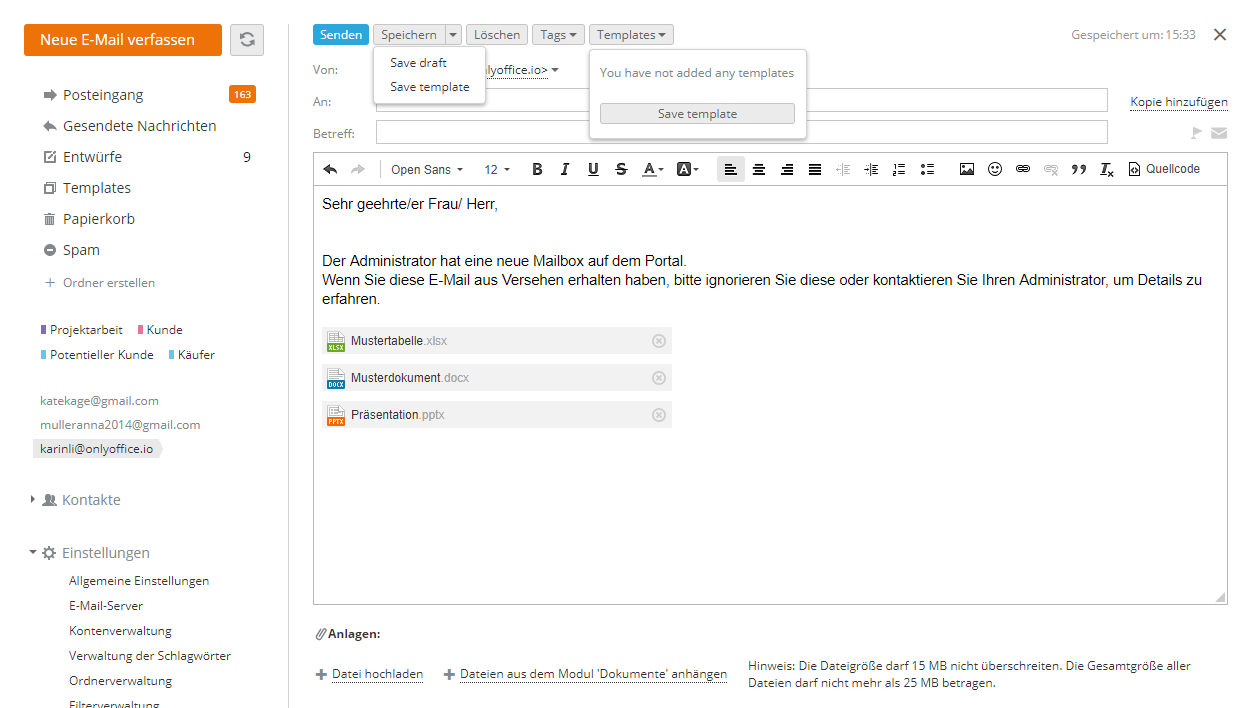Toggle Quellcode source view
Image resolution: width=1240 pixels, height=708 pixels.
[1164, 170]
